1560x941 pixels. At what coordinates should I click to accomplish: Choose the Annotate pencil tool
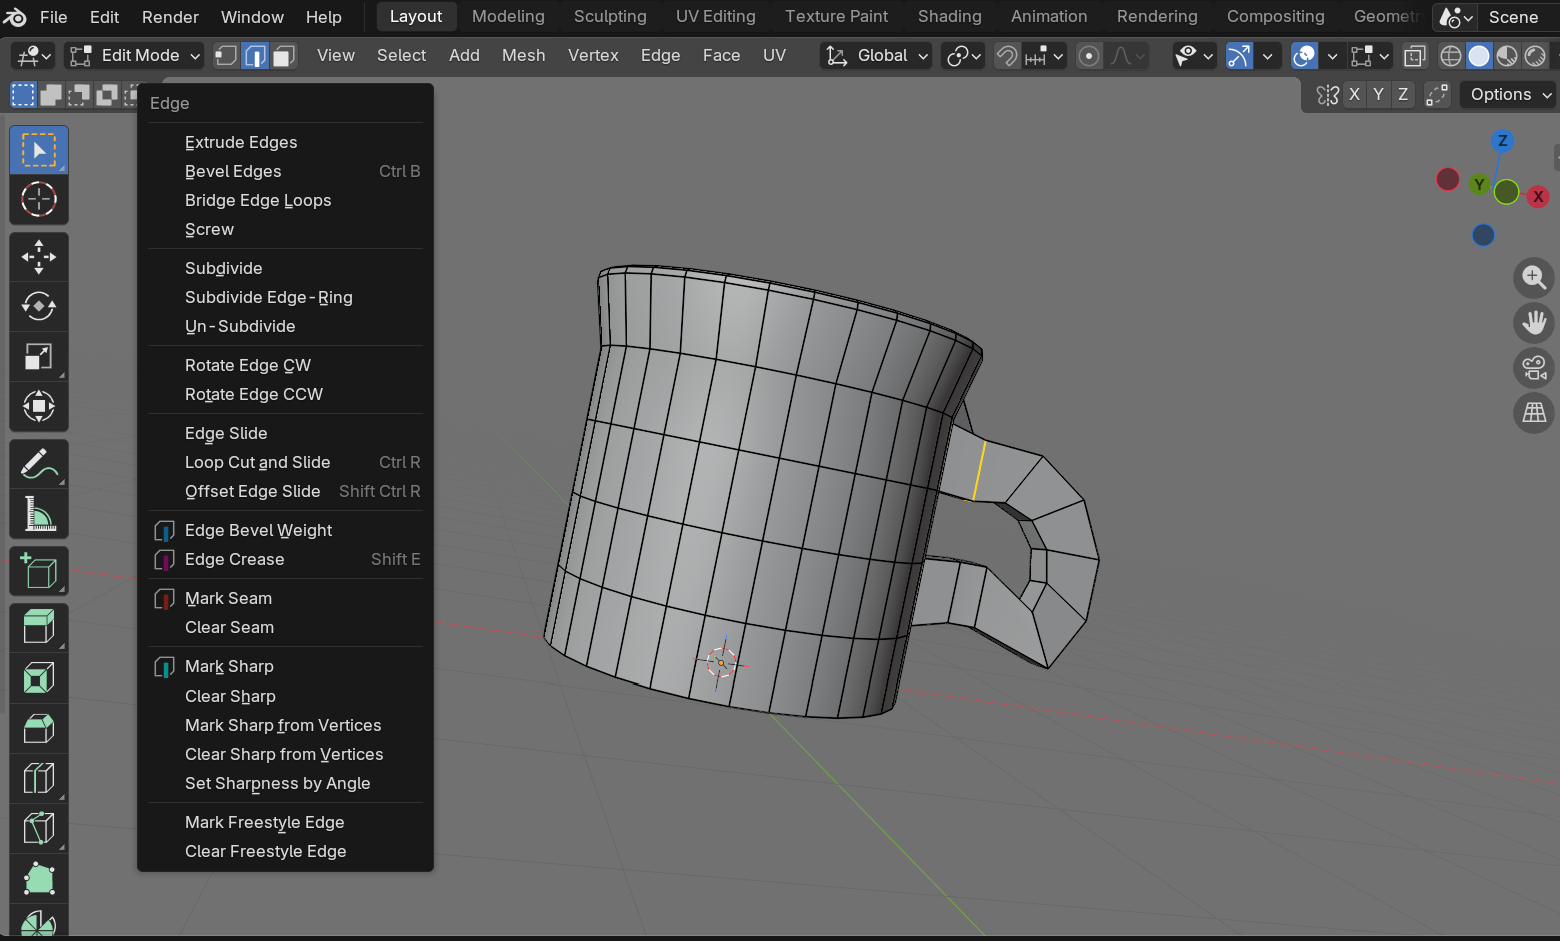(39, 464)
